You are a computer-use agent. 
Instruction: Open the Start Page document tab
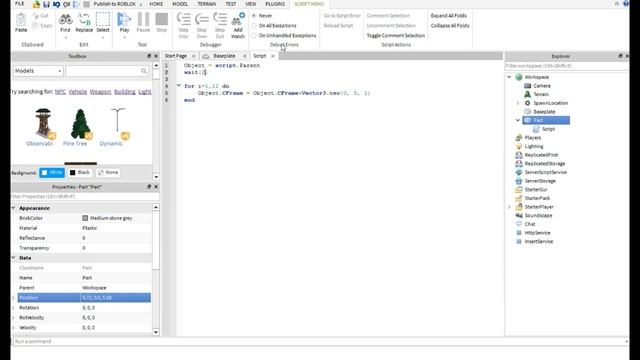[x=176, y=56]
